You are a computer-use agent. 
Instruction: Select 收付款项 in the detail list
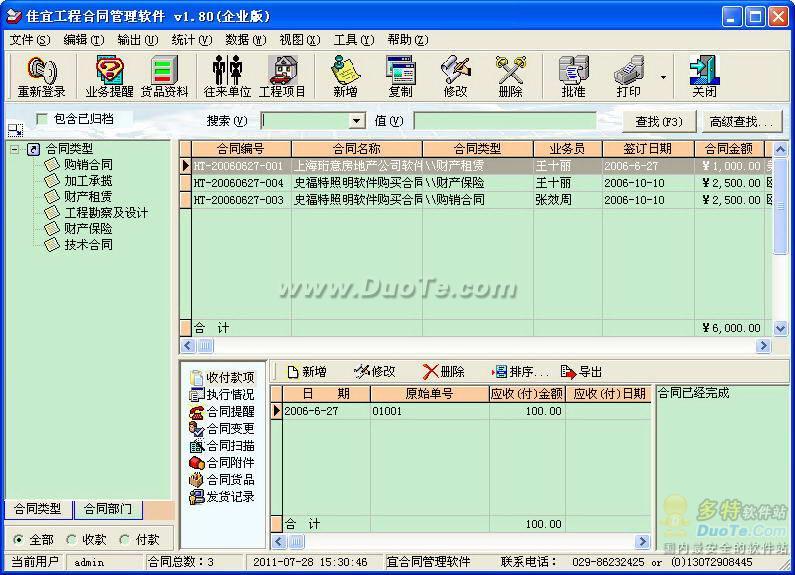[223, 377]
